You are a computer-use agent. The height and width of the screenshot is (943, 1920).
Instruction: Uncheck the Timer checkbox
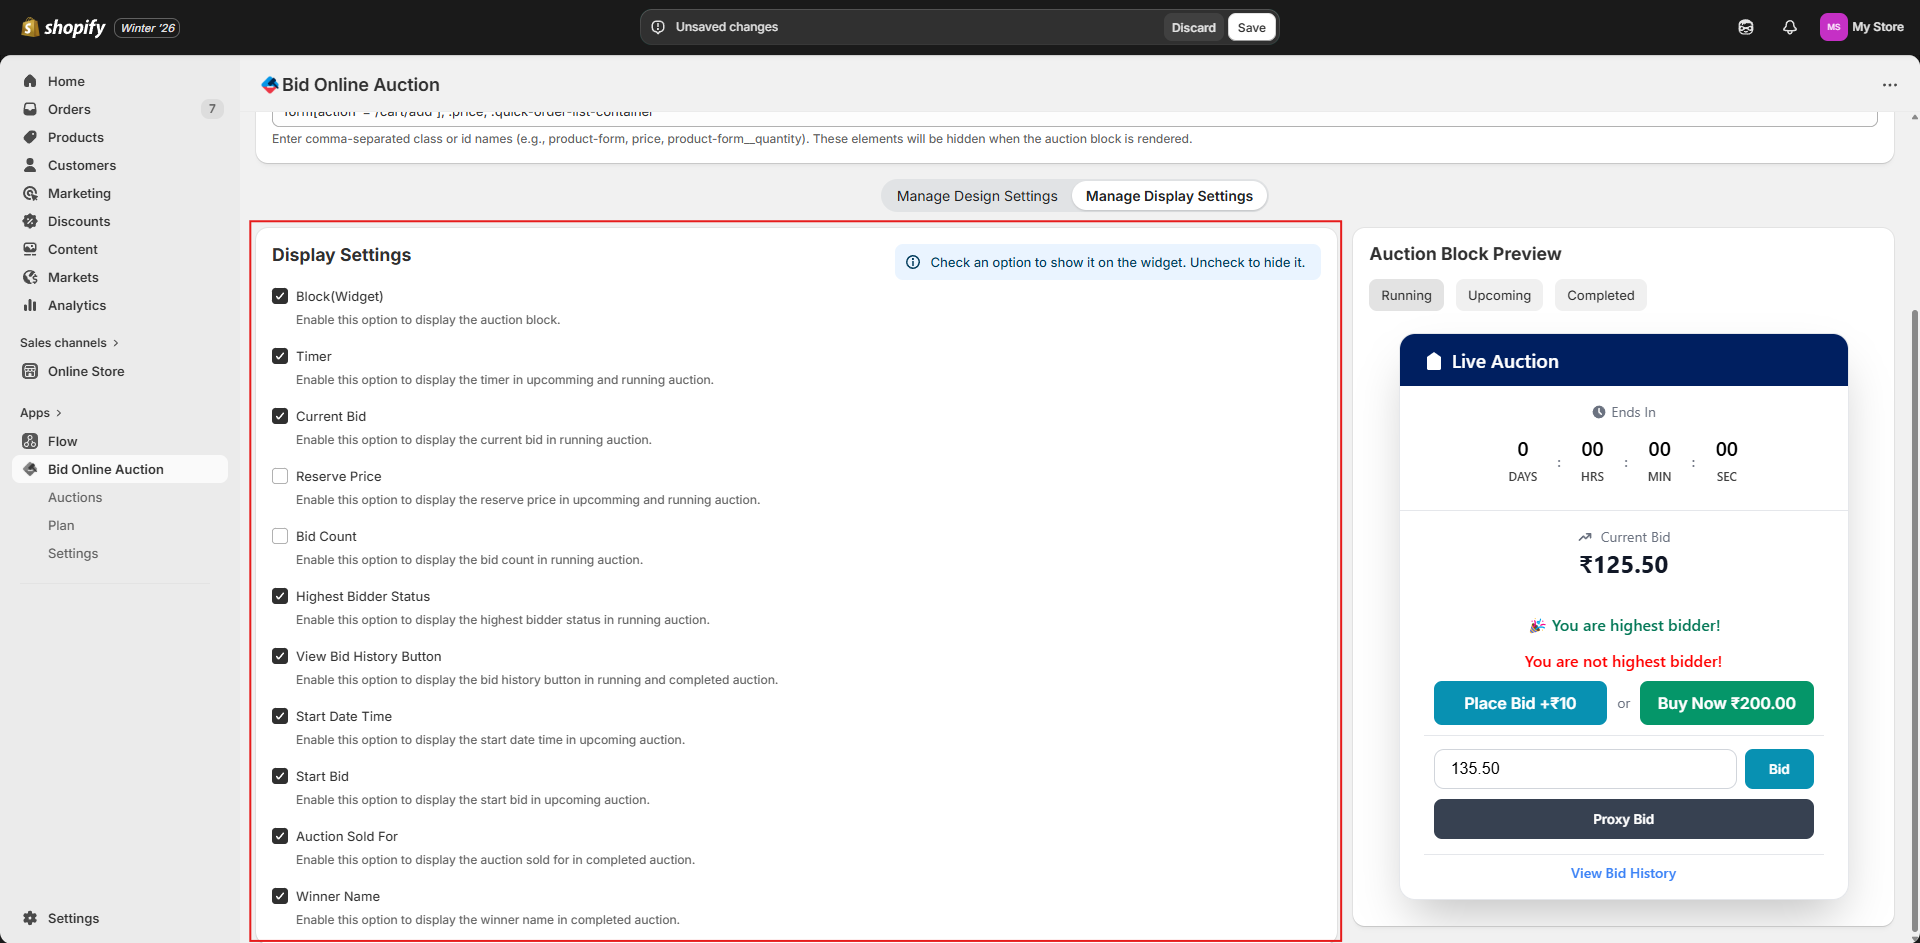[280, 356]
